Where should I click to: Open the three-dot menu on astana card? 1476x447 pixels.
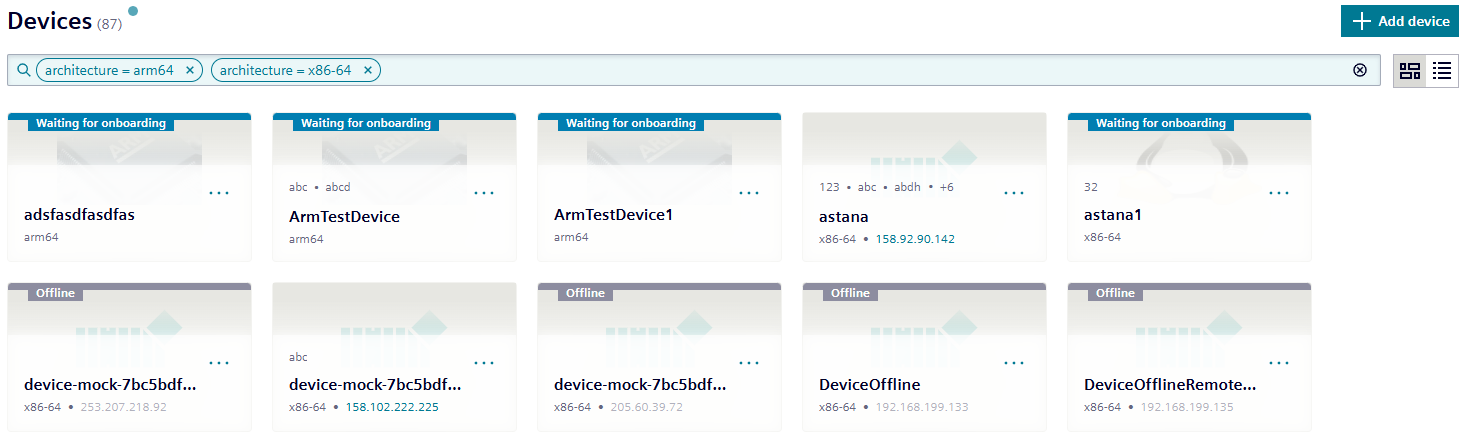click(x=1014, y=193)
